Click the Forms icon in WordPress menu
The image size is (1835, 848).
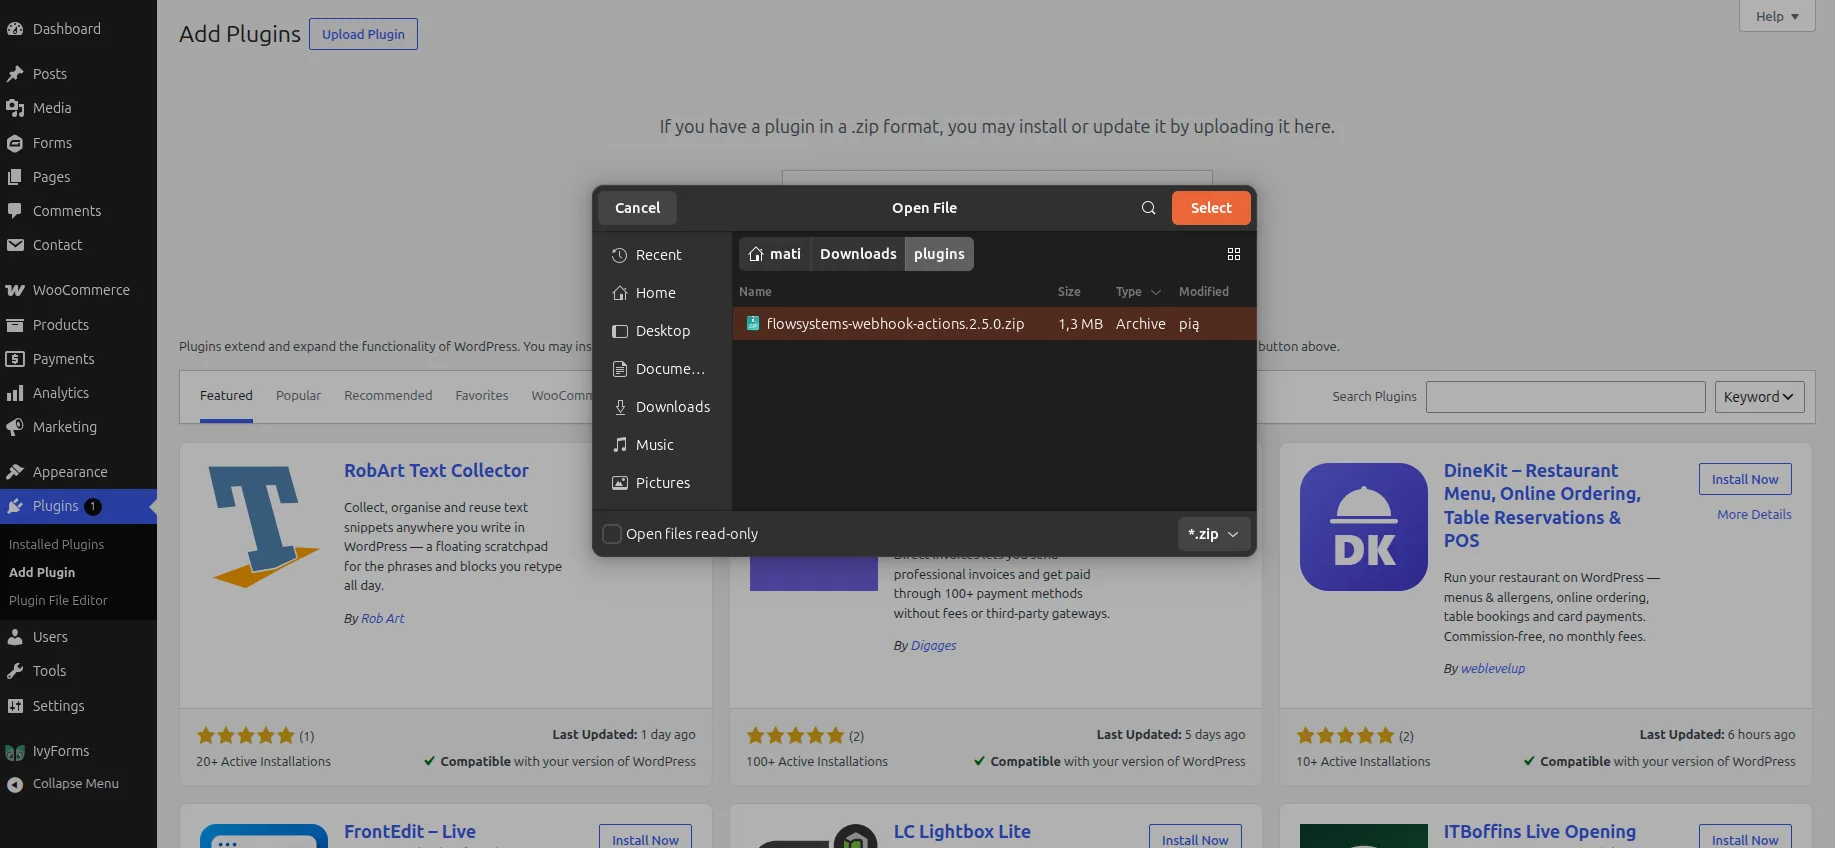[15, 143]
